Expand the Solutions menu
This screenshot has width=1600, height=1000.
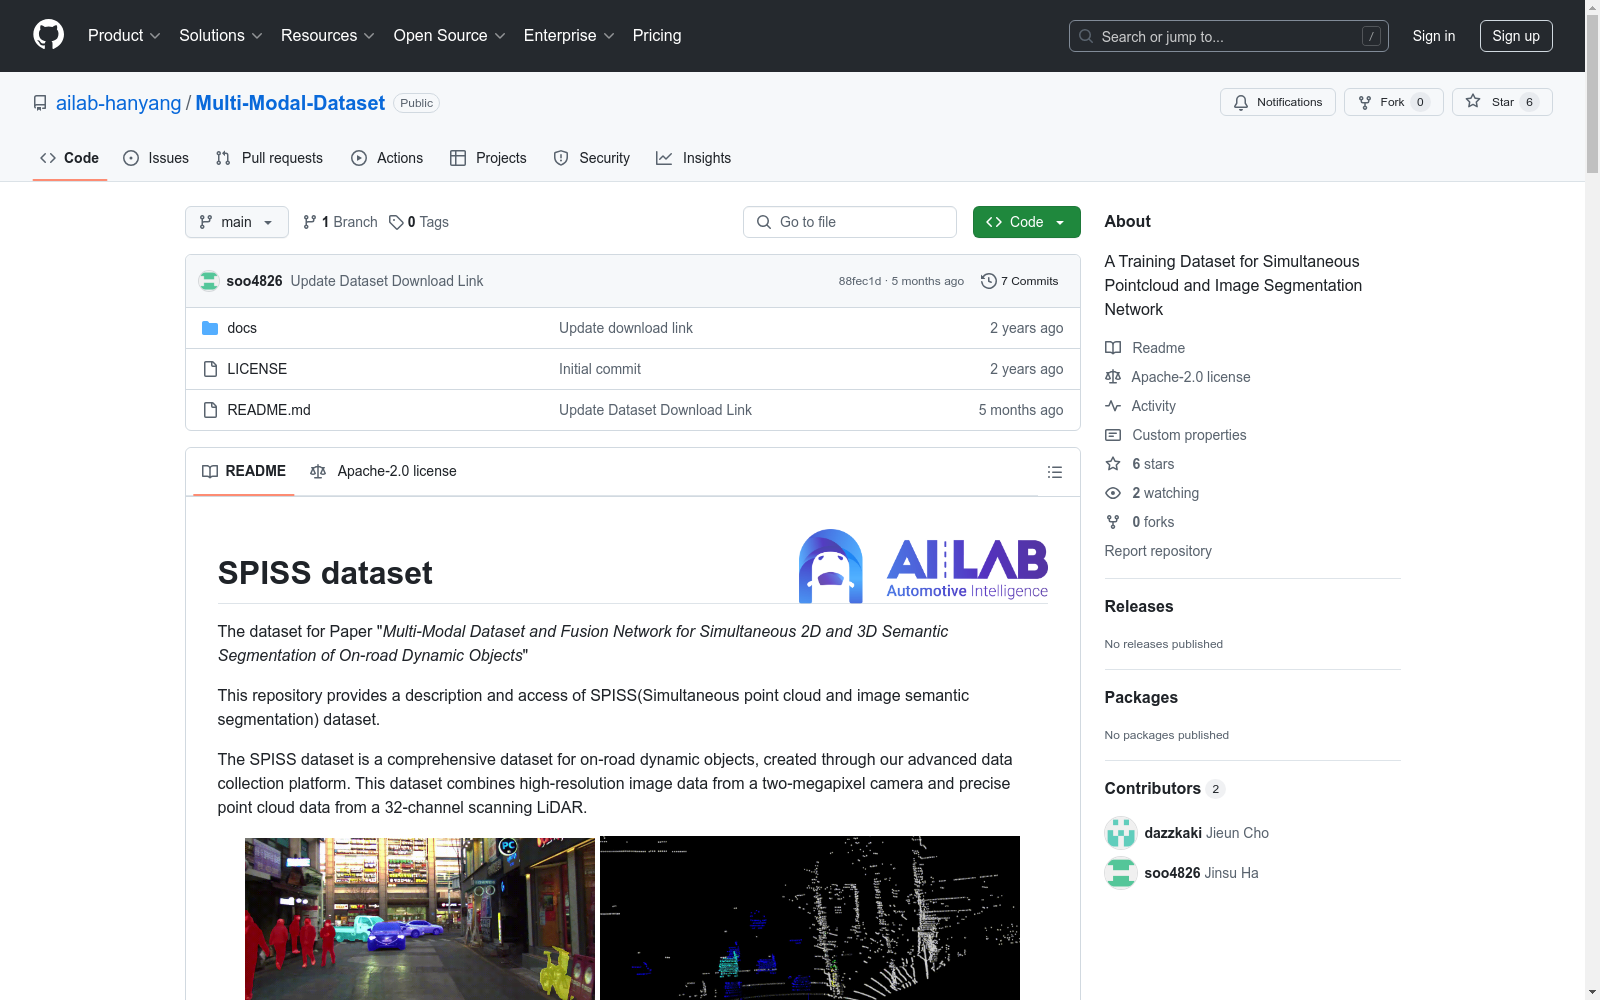[220, 35]
